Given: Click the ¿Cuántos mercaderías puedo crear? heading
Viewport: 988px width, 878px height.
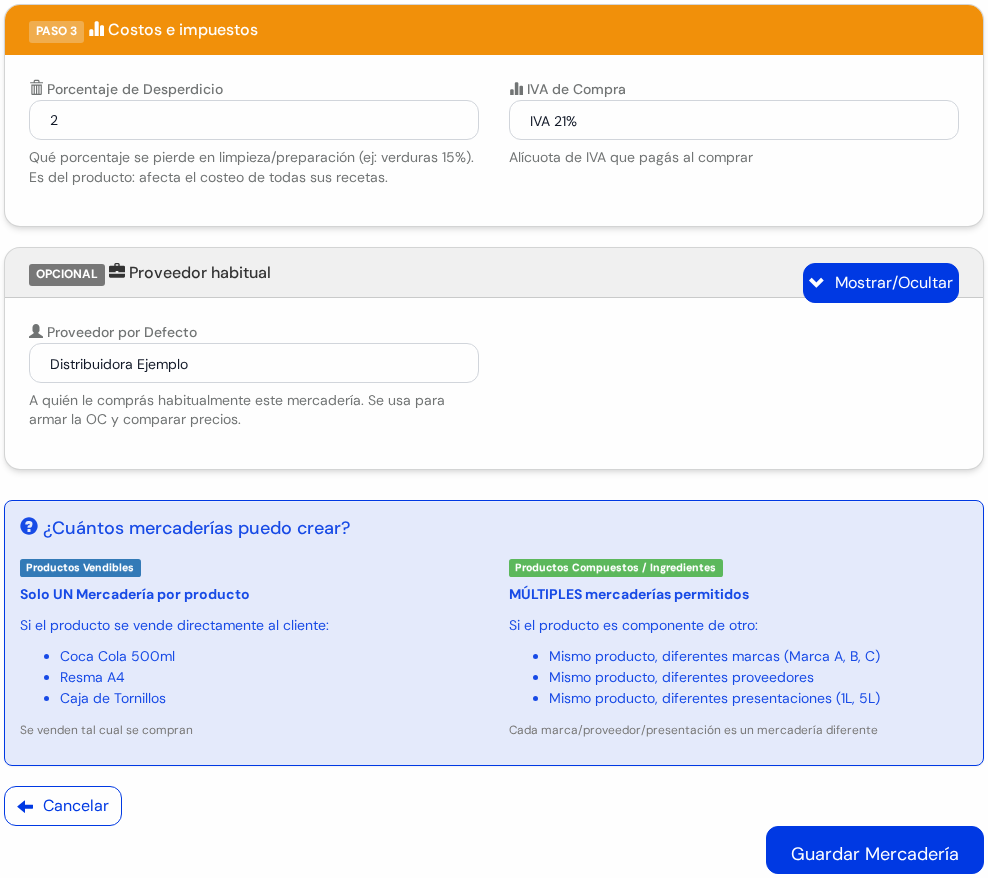Looking at the screenshot, I should [196, 528].
